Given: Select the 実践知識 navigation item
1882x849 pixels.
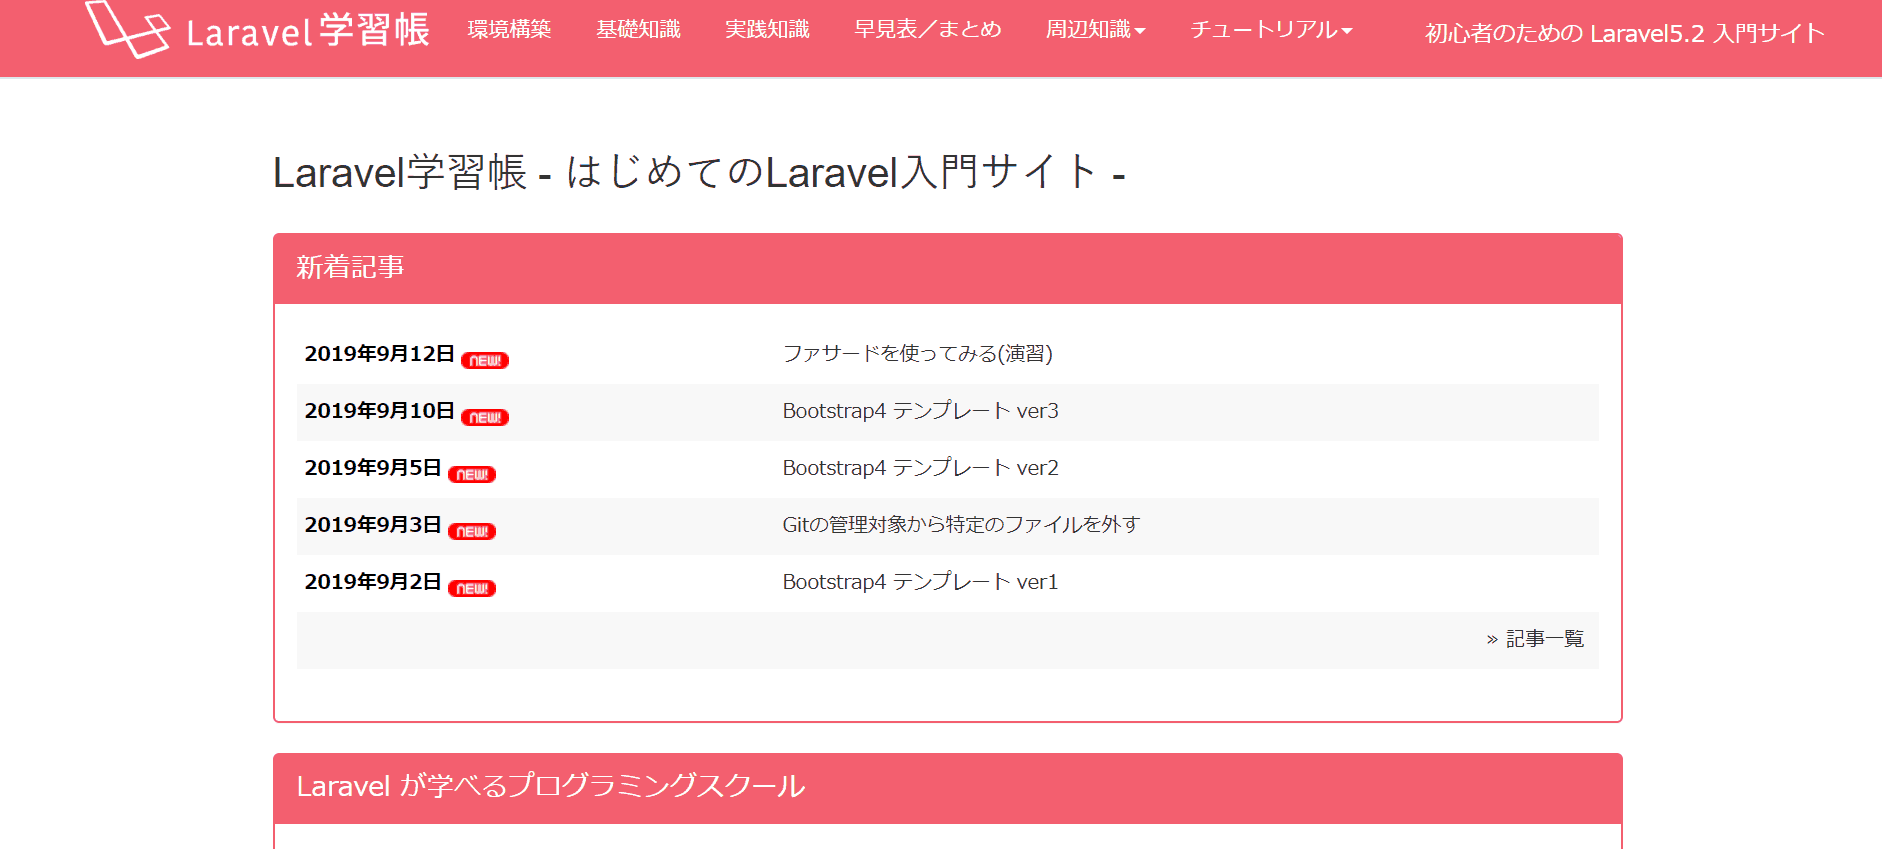Looking at the screenshot, I should (x=767, y=30).
